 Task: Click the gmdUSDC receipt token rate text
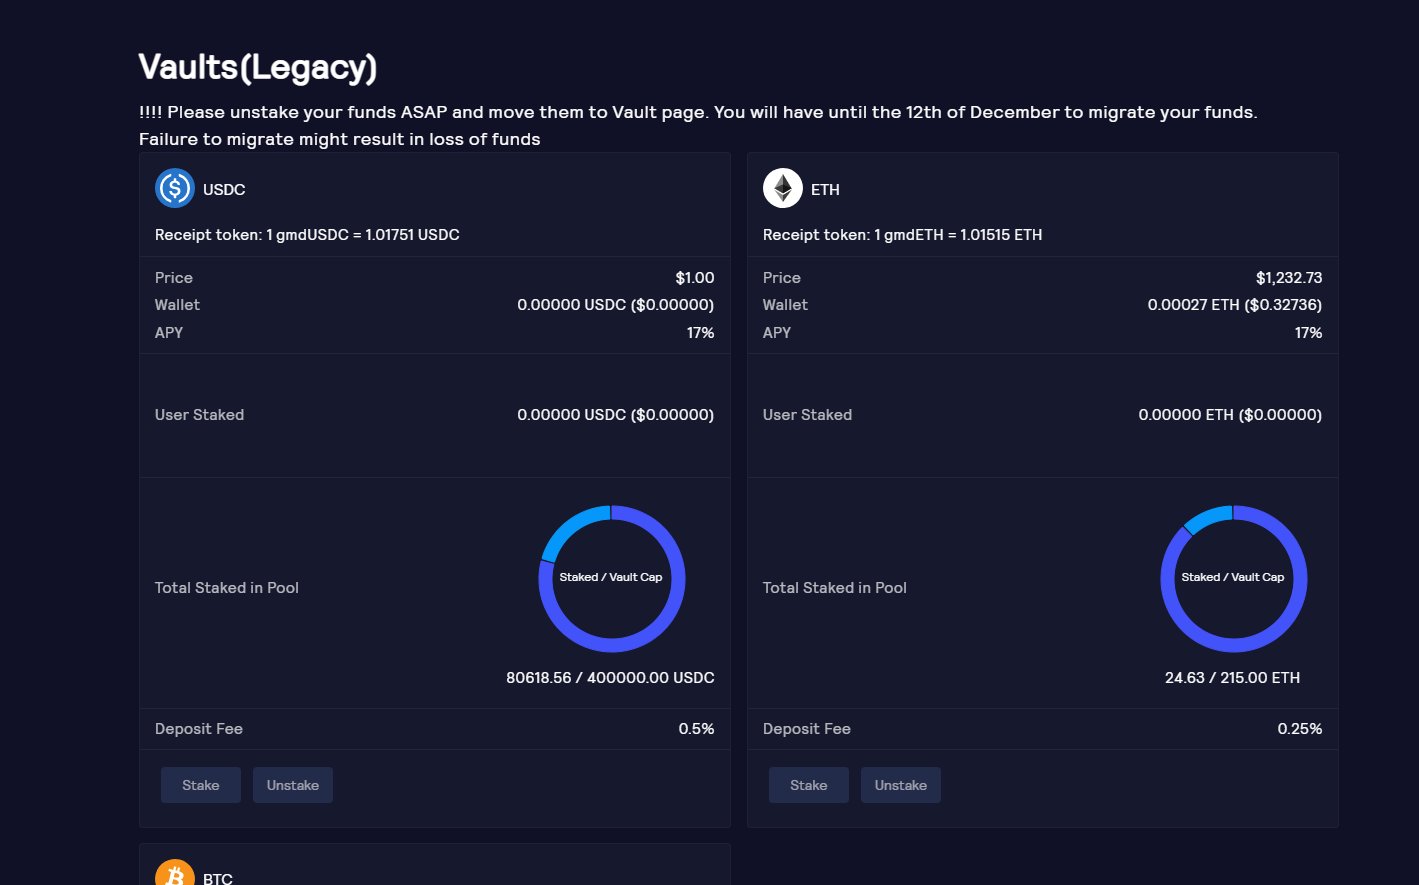(307, 235)
